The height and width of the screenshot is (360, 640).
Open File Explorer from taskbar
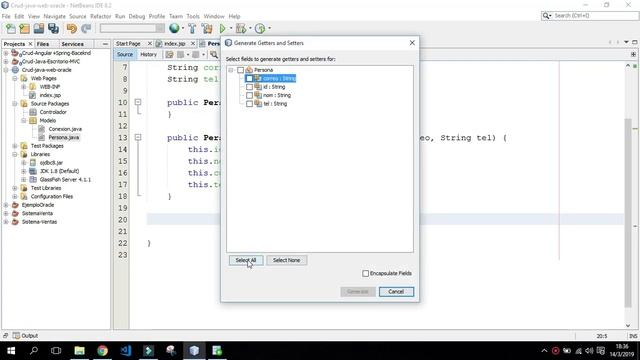[x=79, y=351]
